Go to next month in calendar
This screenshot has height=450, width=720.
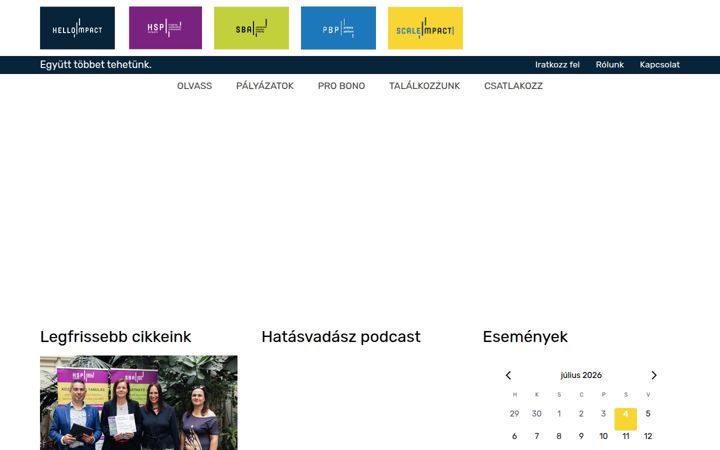[654, 375]
